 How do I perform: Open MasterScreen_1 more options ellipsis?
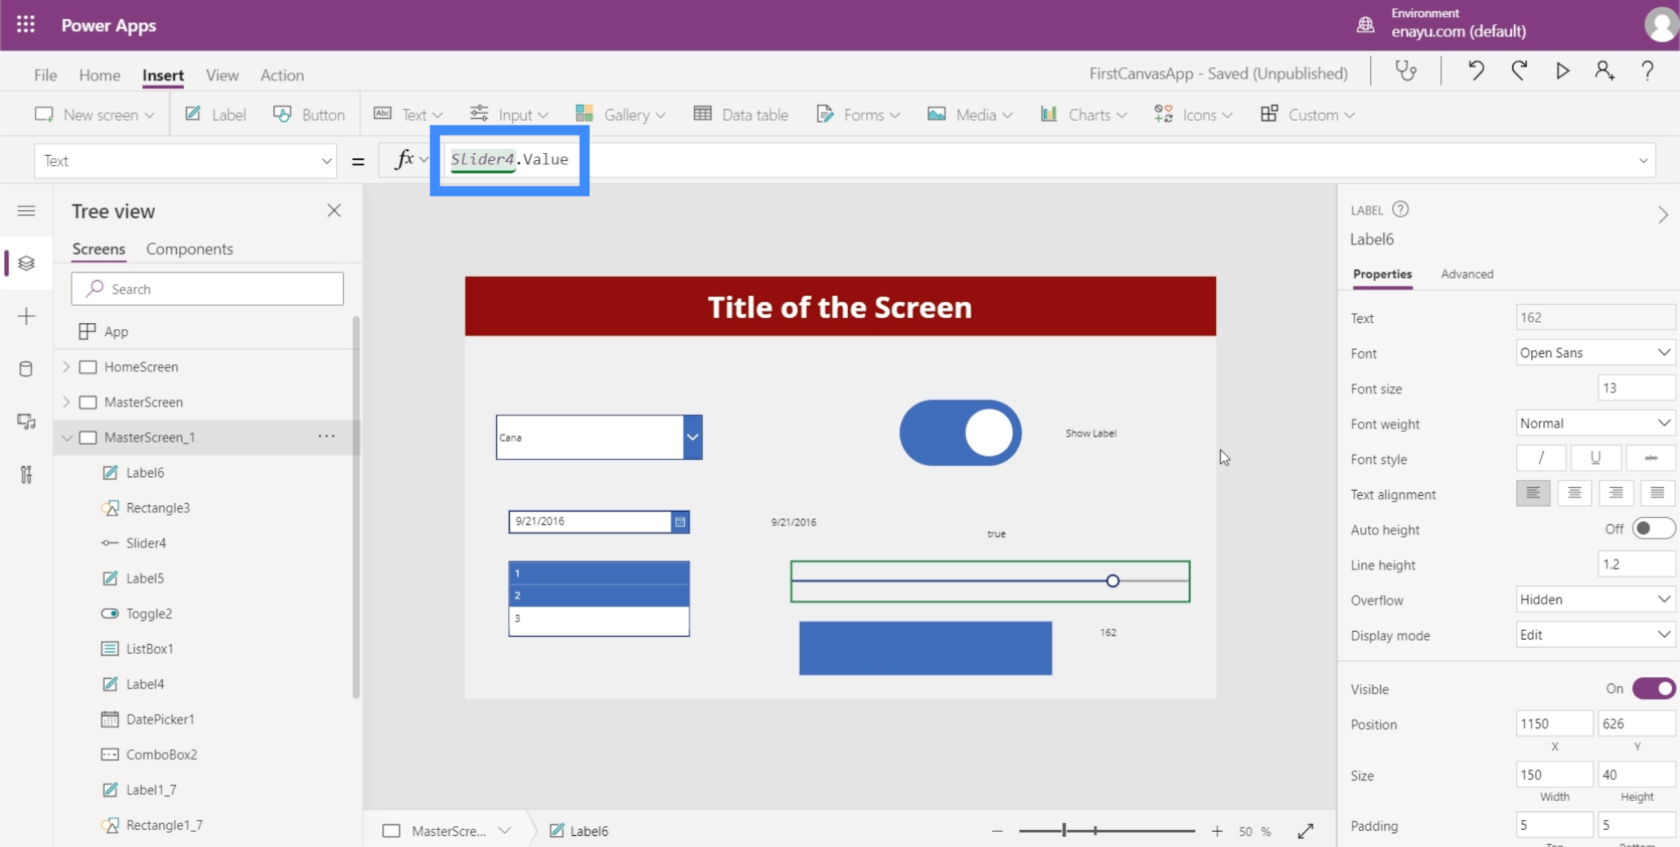(327, 436)
